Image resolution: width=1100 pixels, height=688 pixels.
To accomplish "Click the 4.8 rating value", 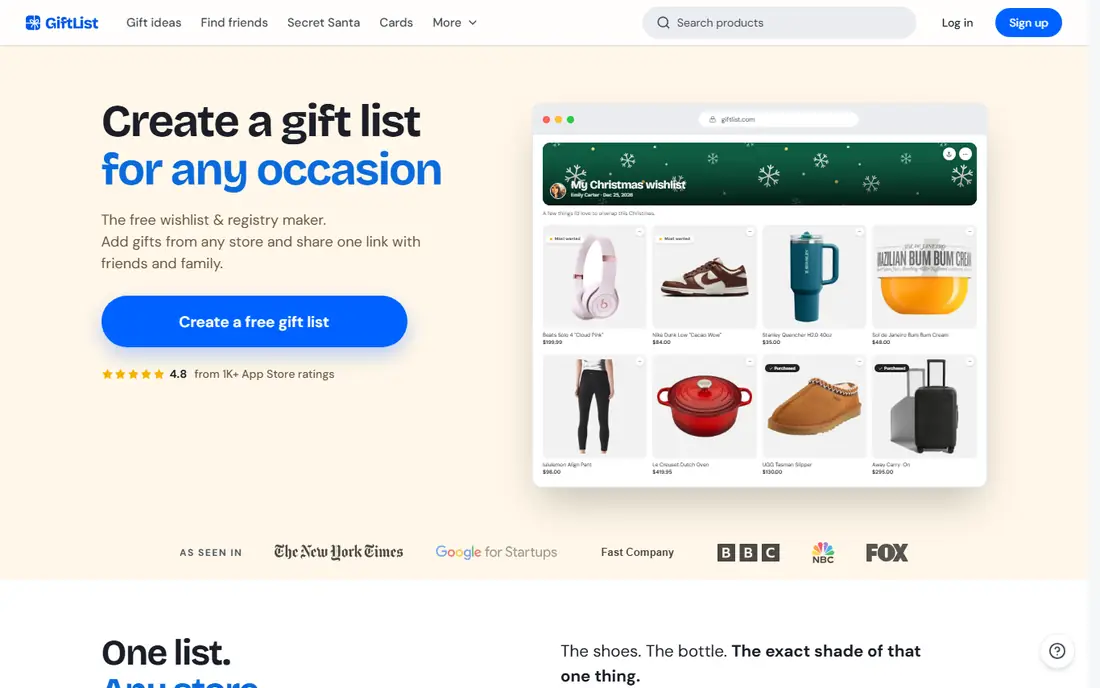I will pos(178,374).
